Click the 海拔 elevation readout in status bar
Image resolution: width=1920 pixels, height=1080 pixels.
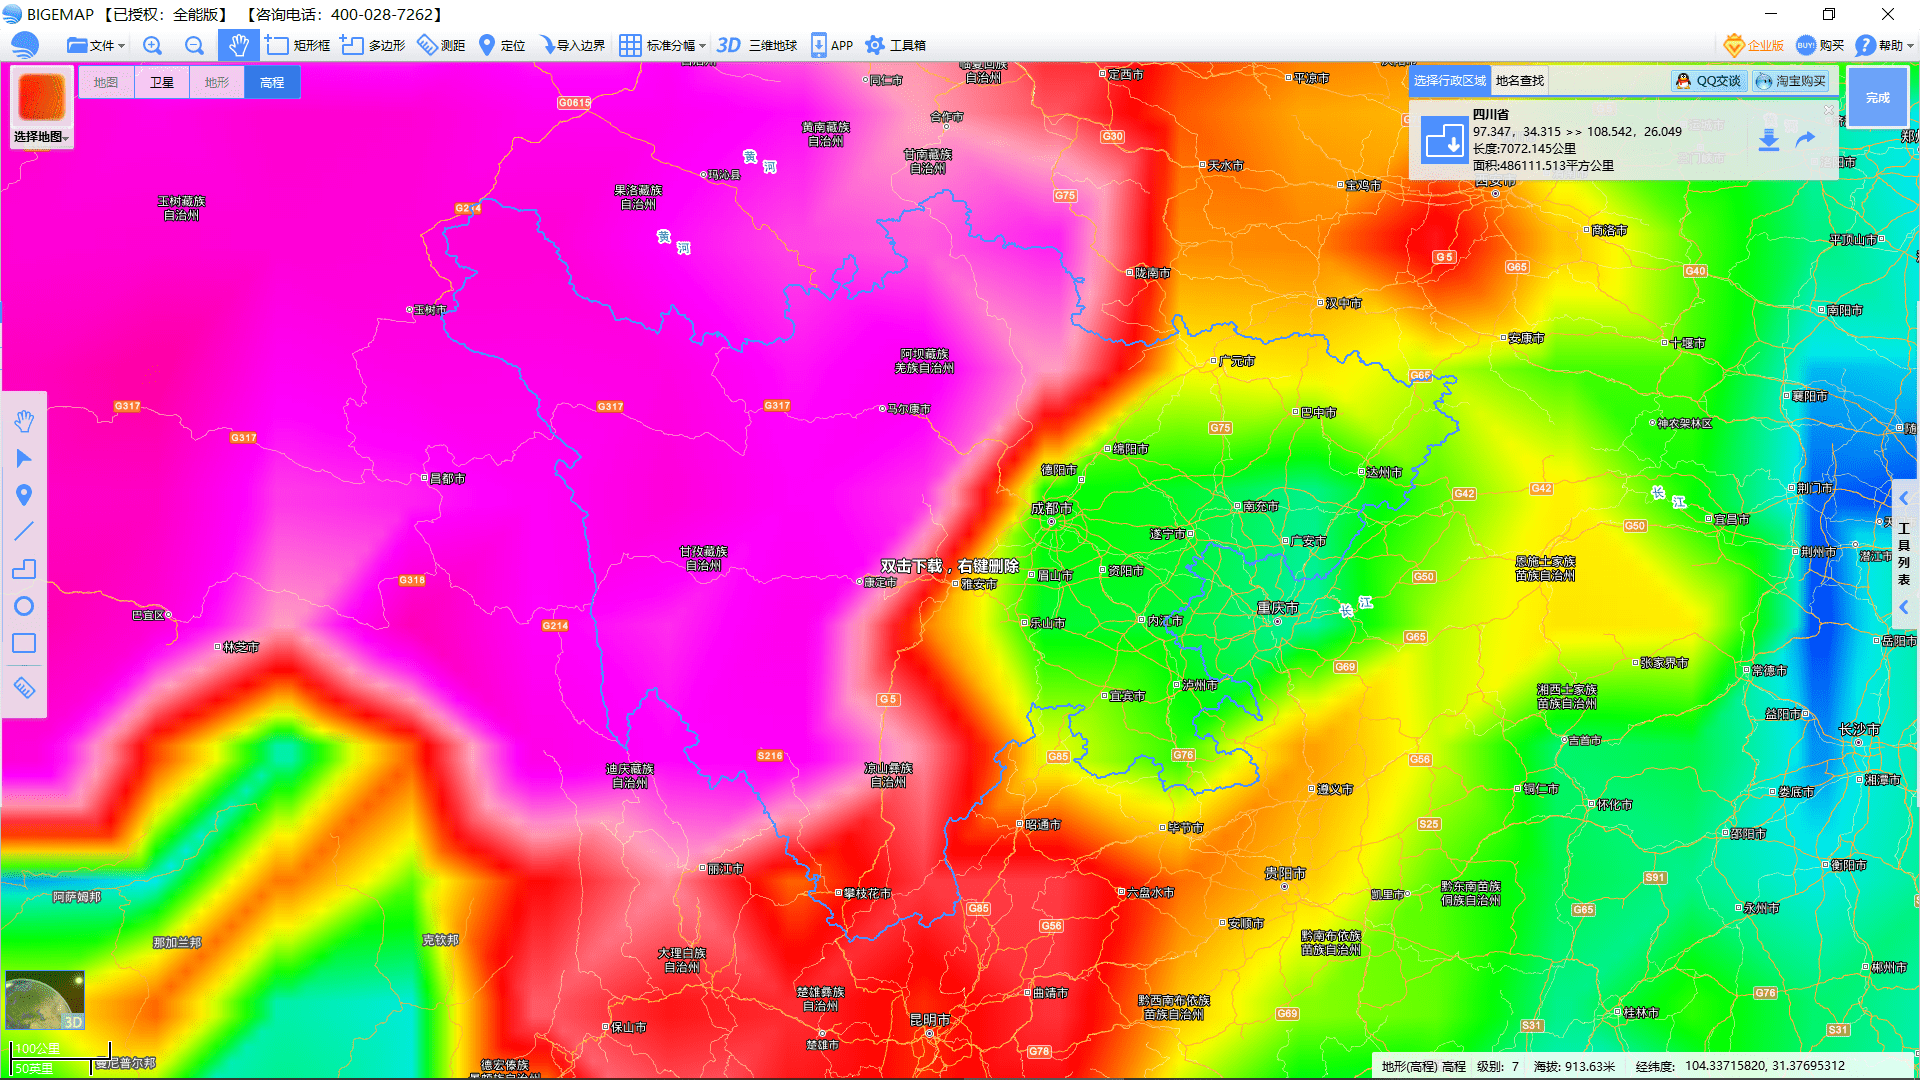(1574, 1066)
